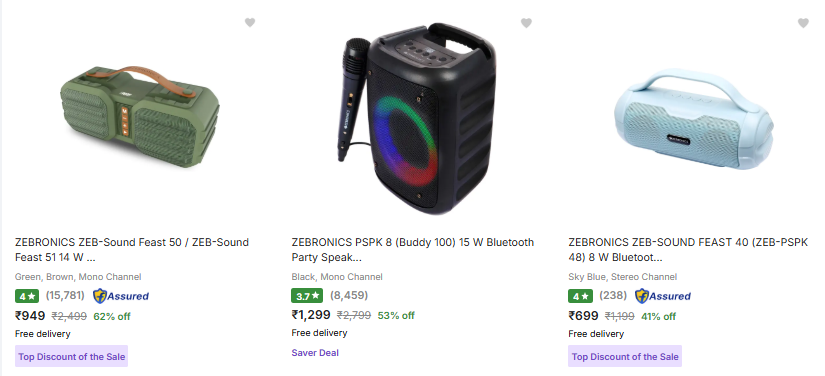Viewport: 825px width, 376px height.
Task: Click Top Discount of the Sale under ₹699
Action: click(x=625, y=357)
